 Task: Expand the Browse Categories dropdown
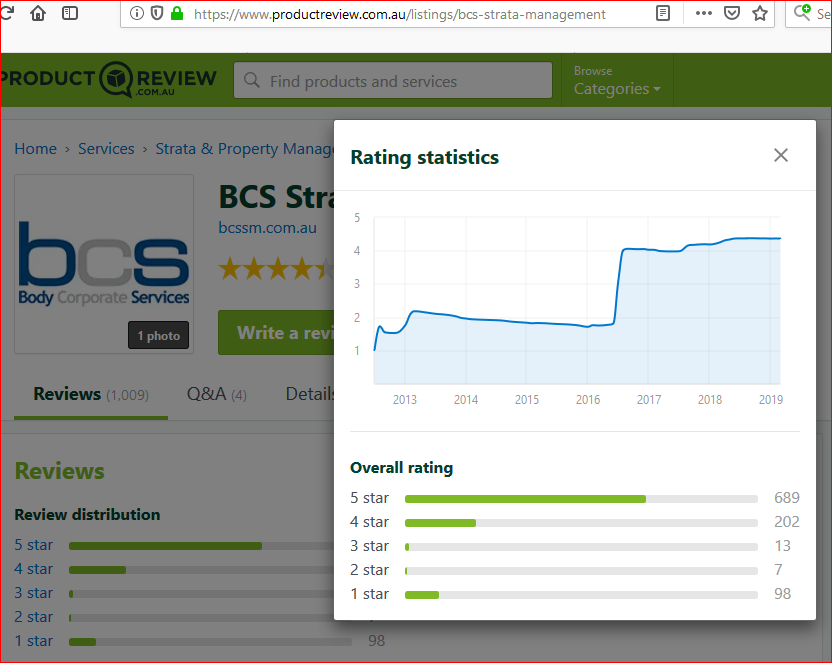(617, 80)
